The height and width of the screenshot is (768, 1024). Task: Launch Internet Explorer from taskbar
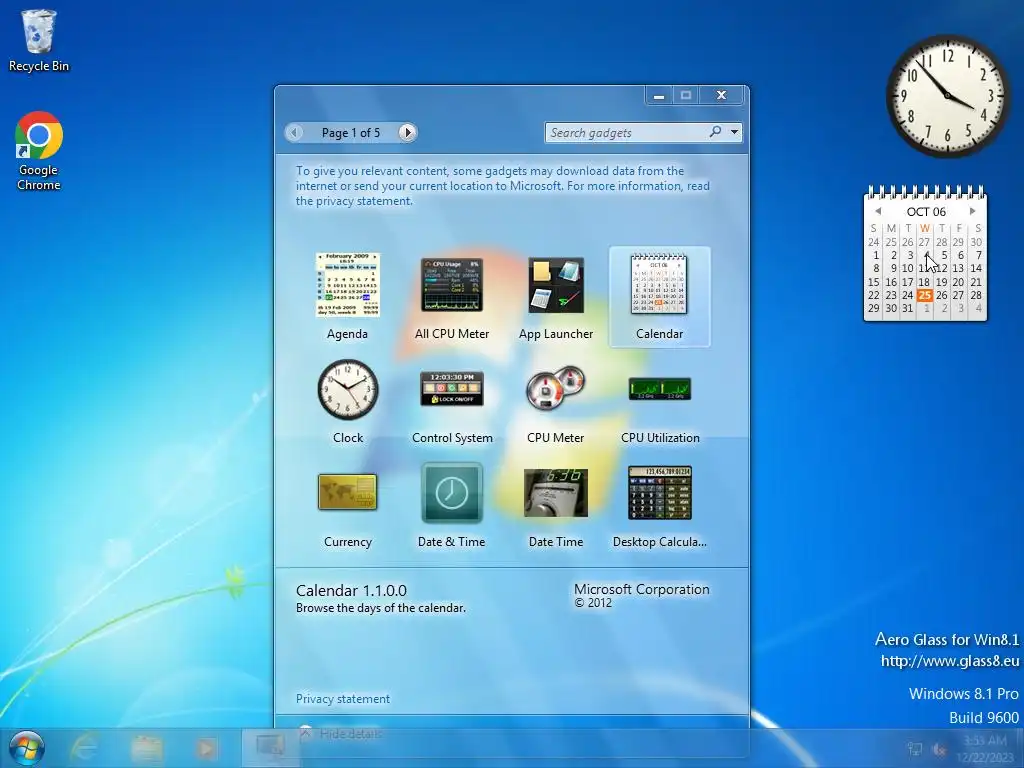(x=84, y=748)
